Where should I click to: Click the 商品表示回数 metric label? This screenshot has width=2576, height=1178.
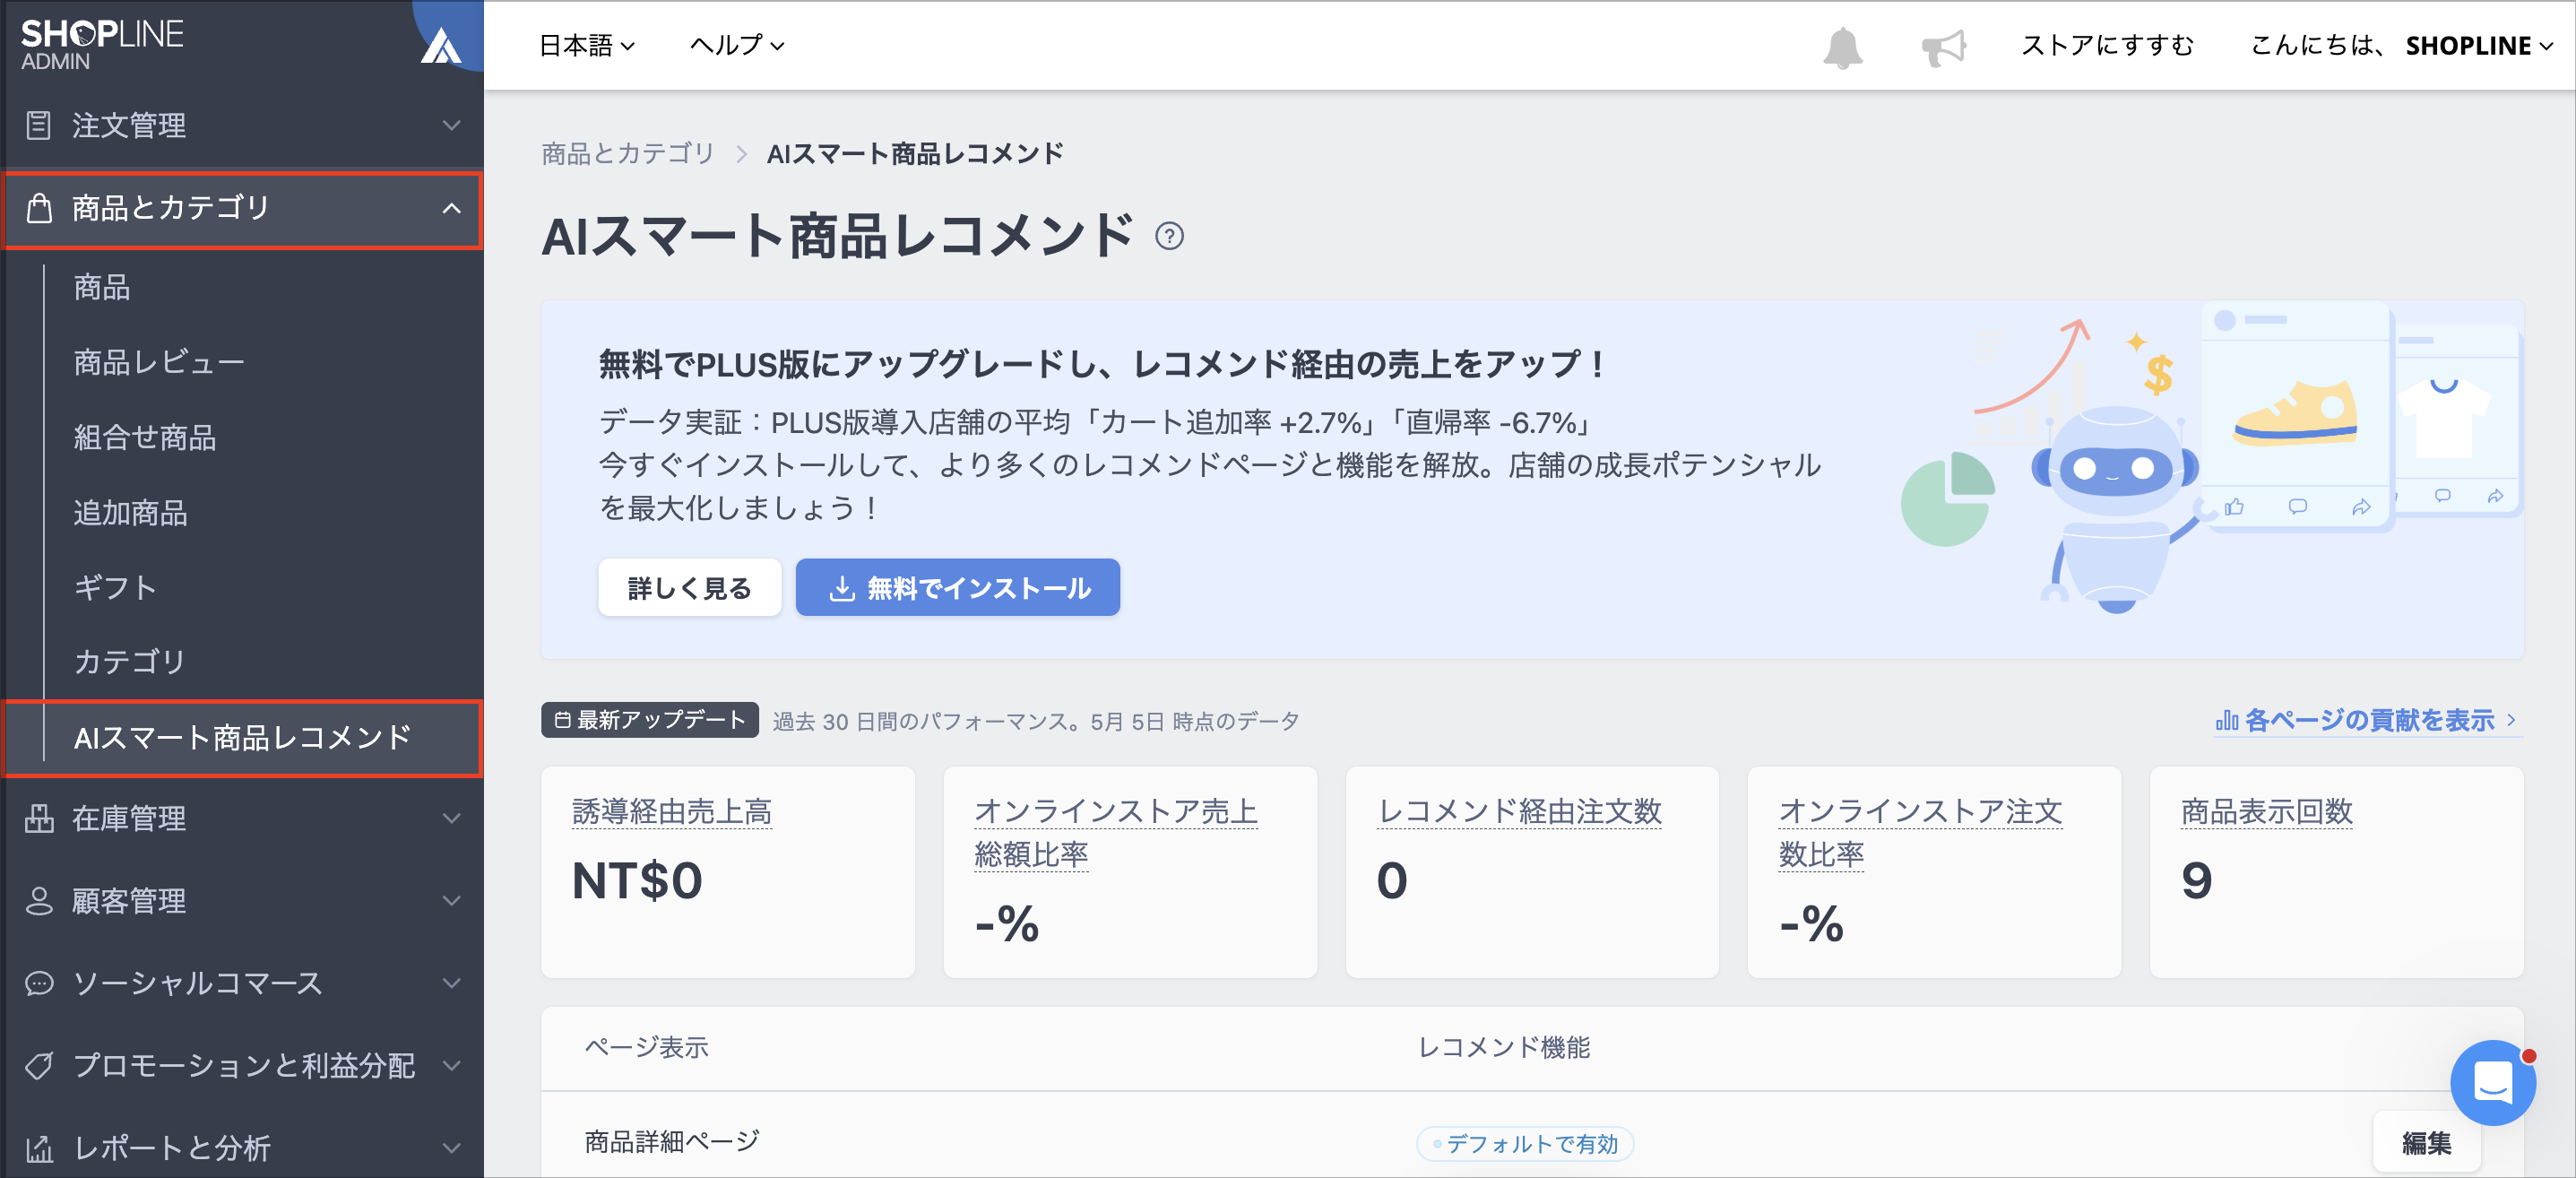point(2266,811)
